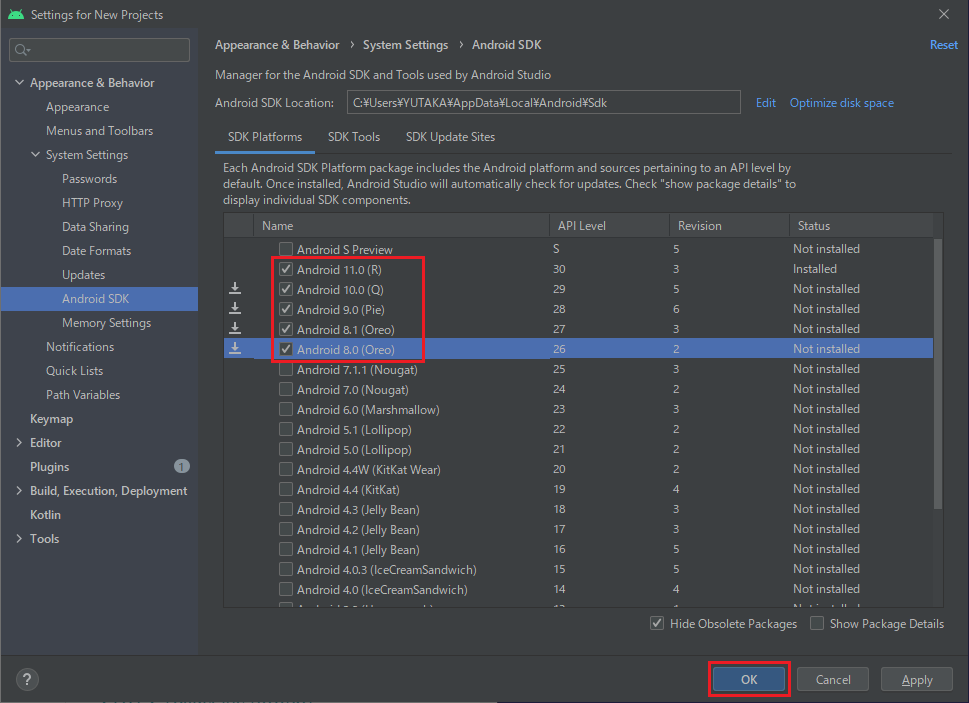The height and width of the screenshot is (703, 969).
Task: Check the Android 7.1.1 (Nougat) checkbox
Action: pyautogui.click(x=286, y=369)
